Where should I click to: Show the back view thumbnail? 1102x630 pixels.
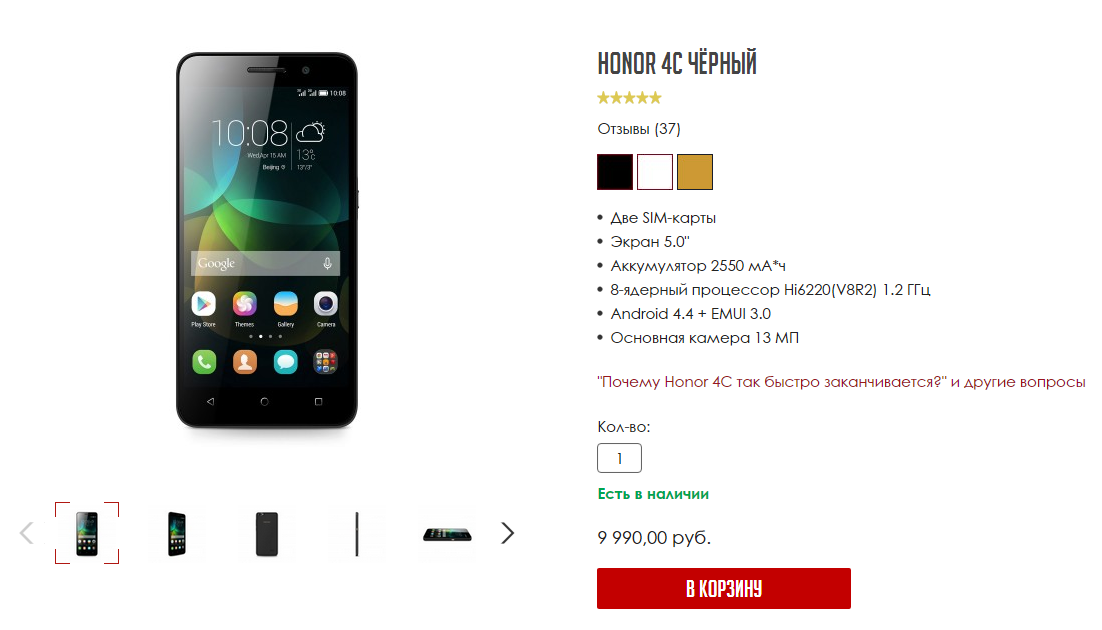pos(267,534)
